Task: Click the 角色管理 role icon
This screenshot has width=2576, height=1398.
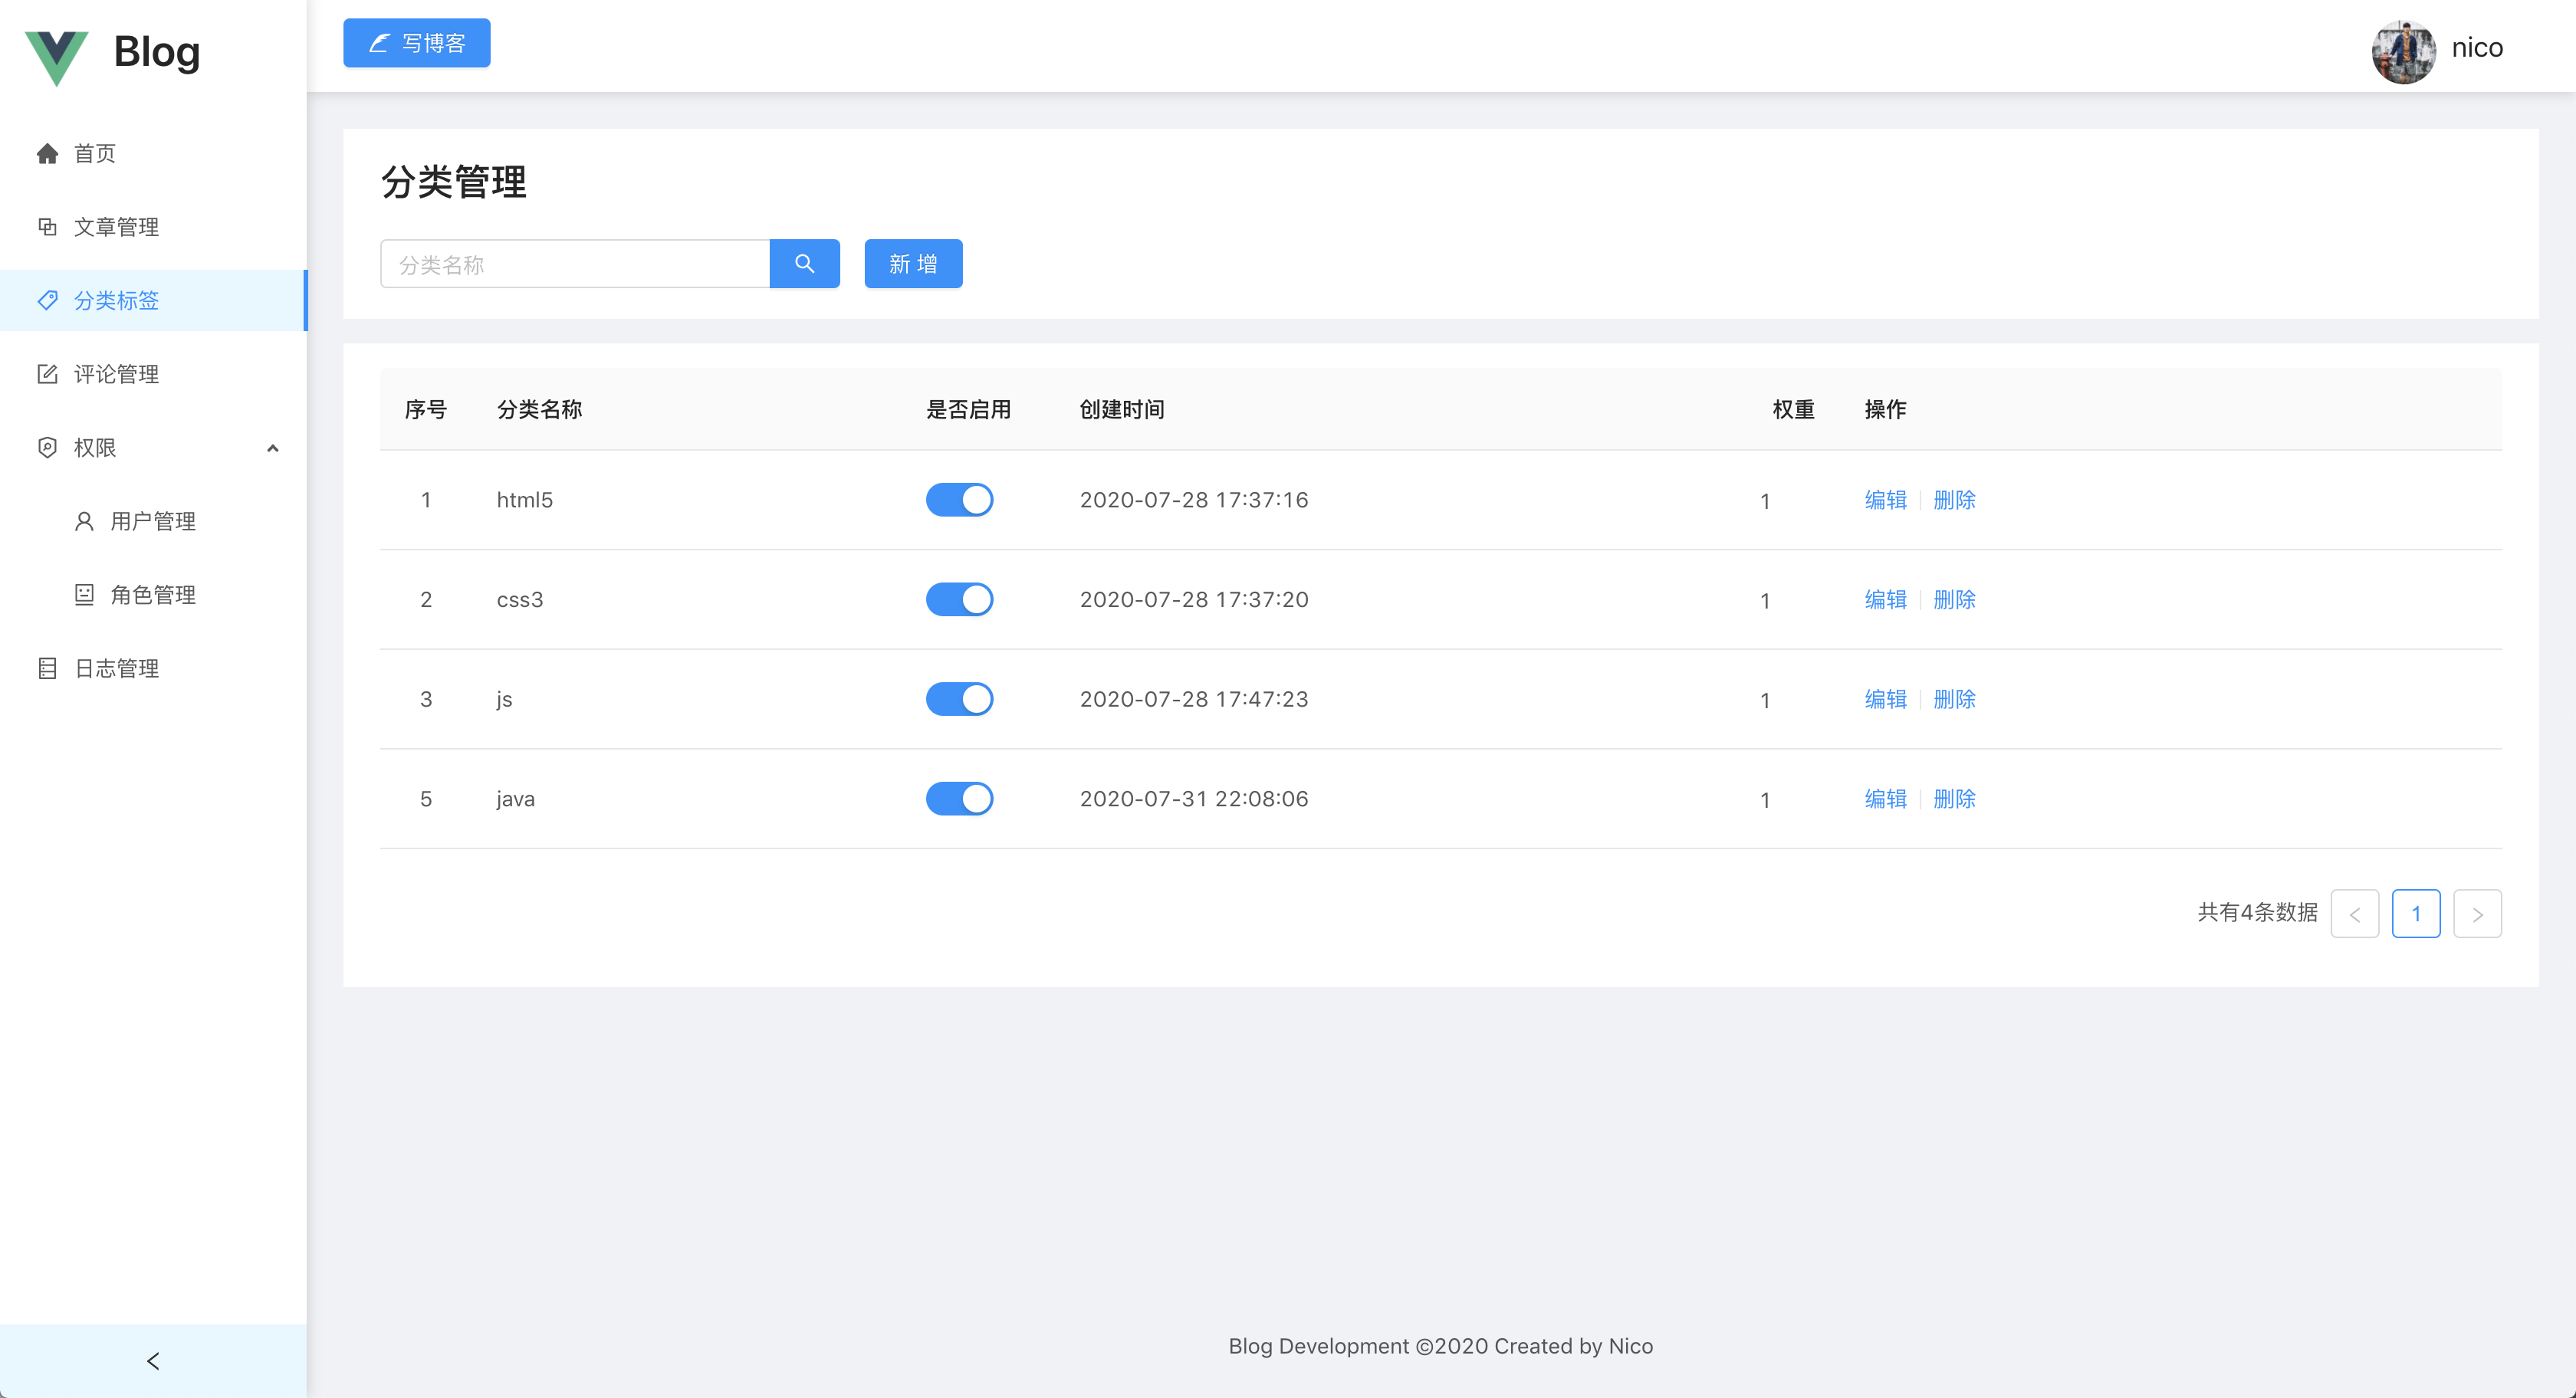Action: click(x=84, y=595)
